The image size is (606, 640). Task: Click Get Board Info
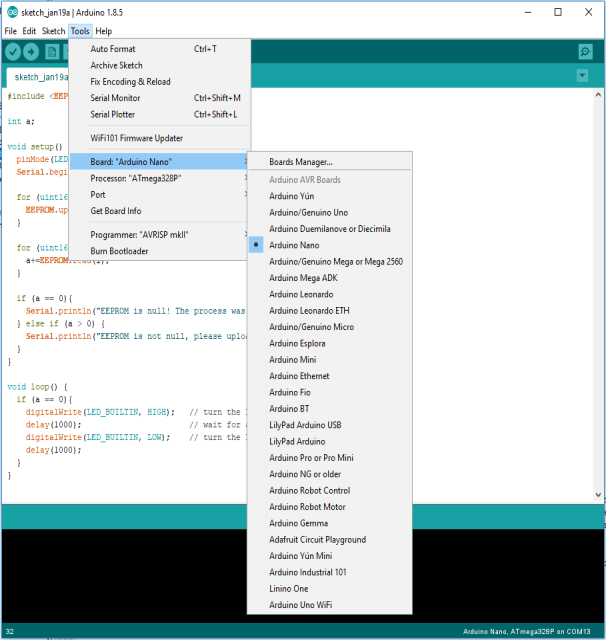[116, 211]
